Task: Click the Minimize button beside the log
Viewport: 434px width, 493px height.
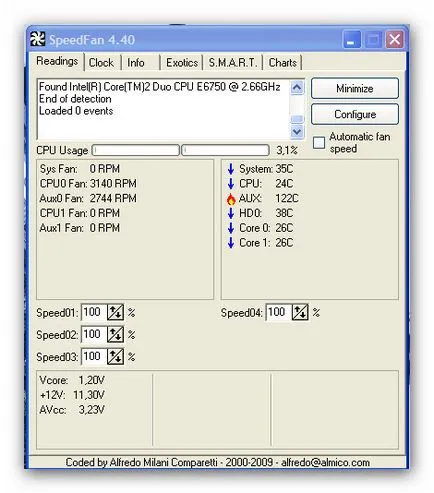Action: [x=355, y=88]
